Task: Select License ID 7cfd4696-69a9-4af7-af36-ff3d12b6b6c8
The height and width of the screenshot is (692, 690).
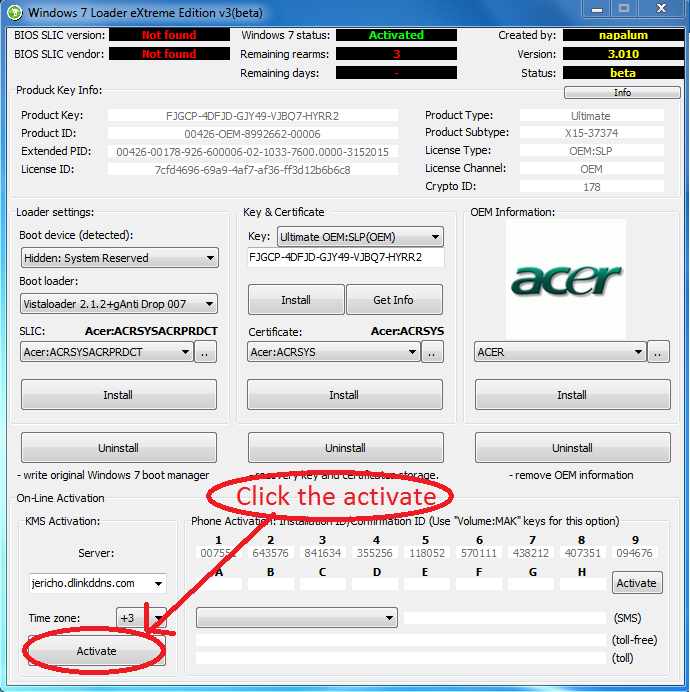Action: (x=253, y=170)
